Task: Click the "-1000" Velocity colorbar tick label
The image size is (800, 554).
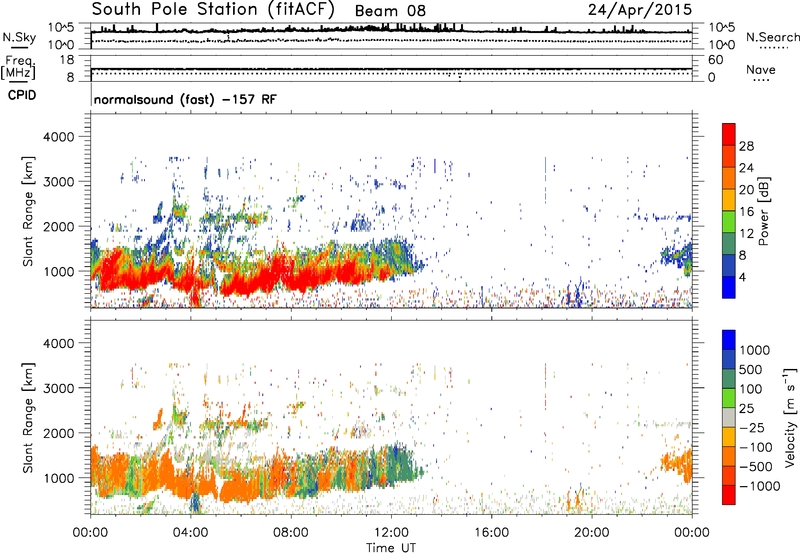Action: (x=760, y=486)
